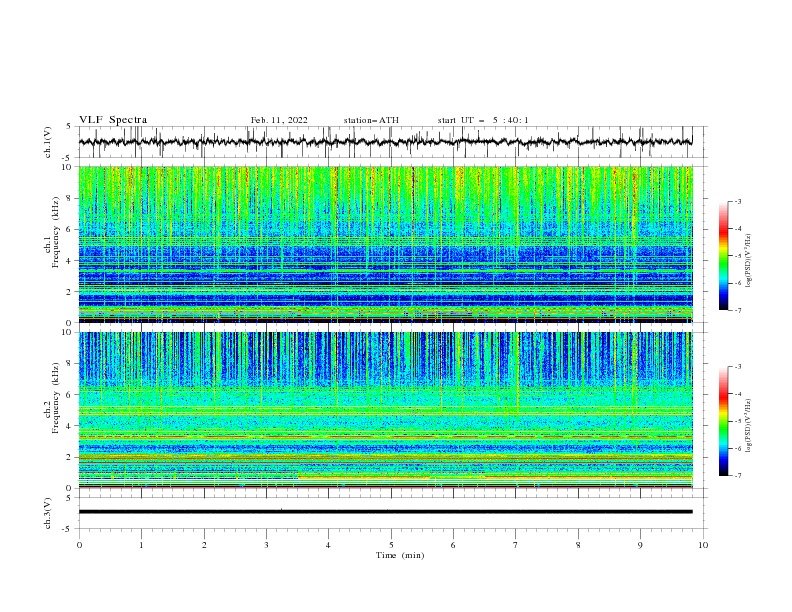Screen dimensions: 792x612
Task: Click the "station=ATH" label
Action: (371, 120)
